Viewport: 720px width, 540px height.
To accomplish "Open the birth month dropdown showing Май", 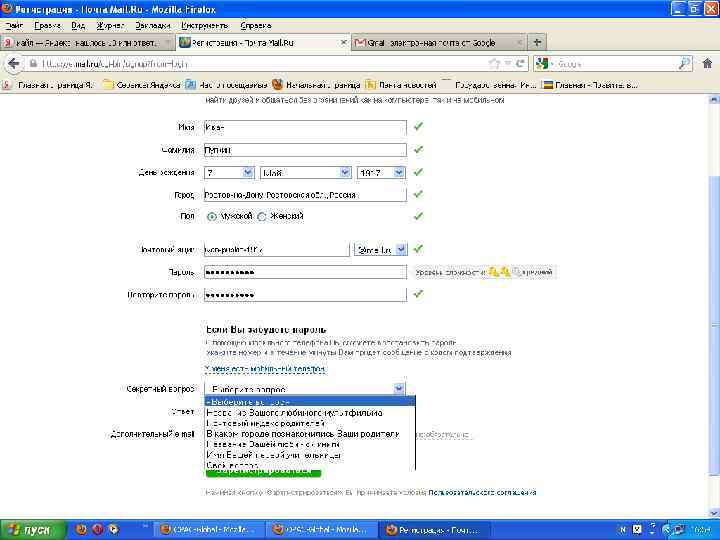I will (306, 173).
